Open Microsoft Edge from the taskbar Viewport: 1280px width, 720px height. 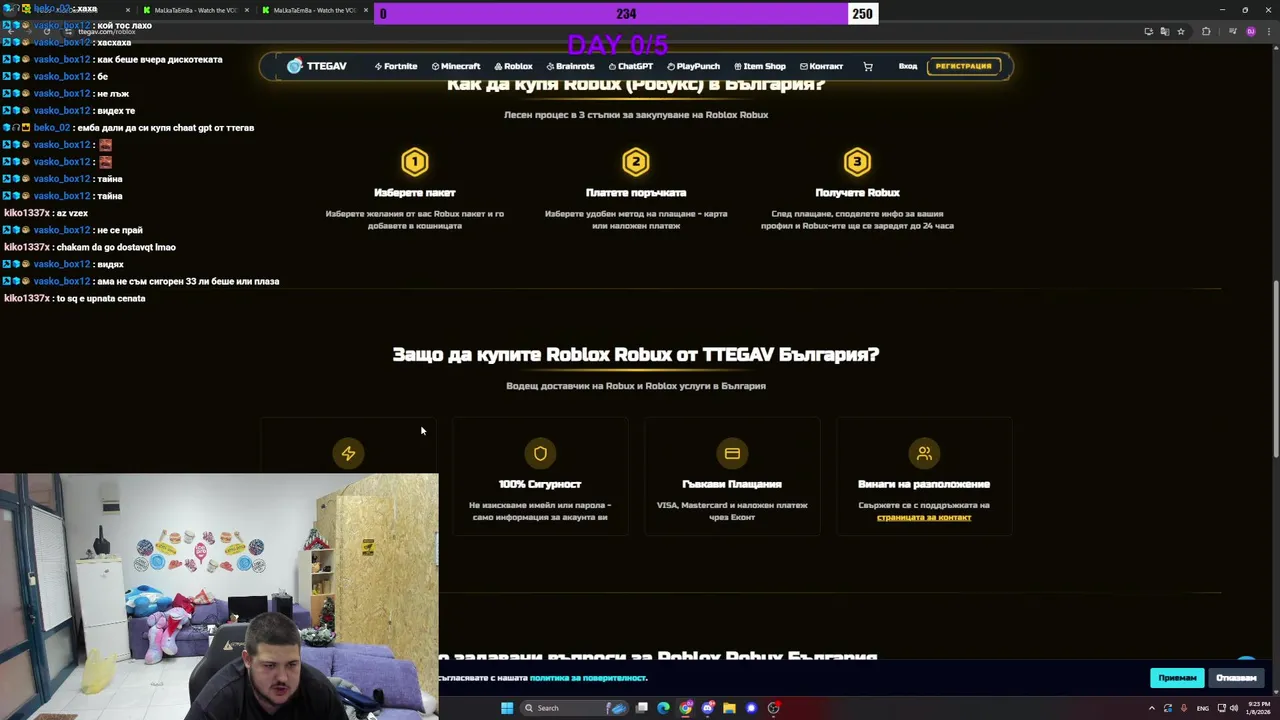[x=663, y=708]
